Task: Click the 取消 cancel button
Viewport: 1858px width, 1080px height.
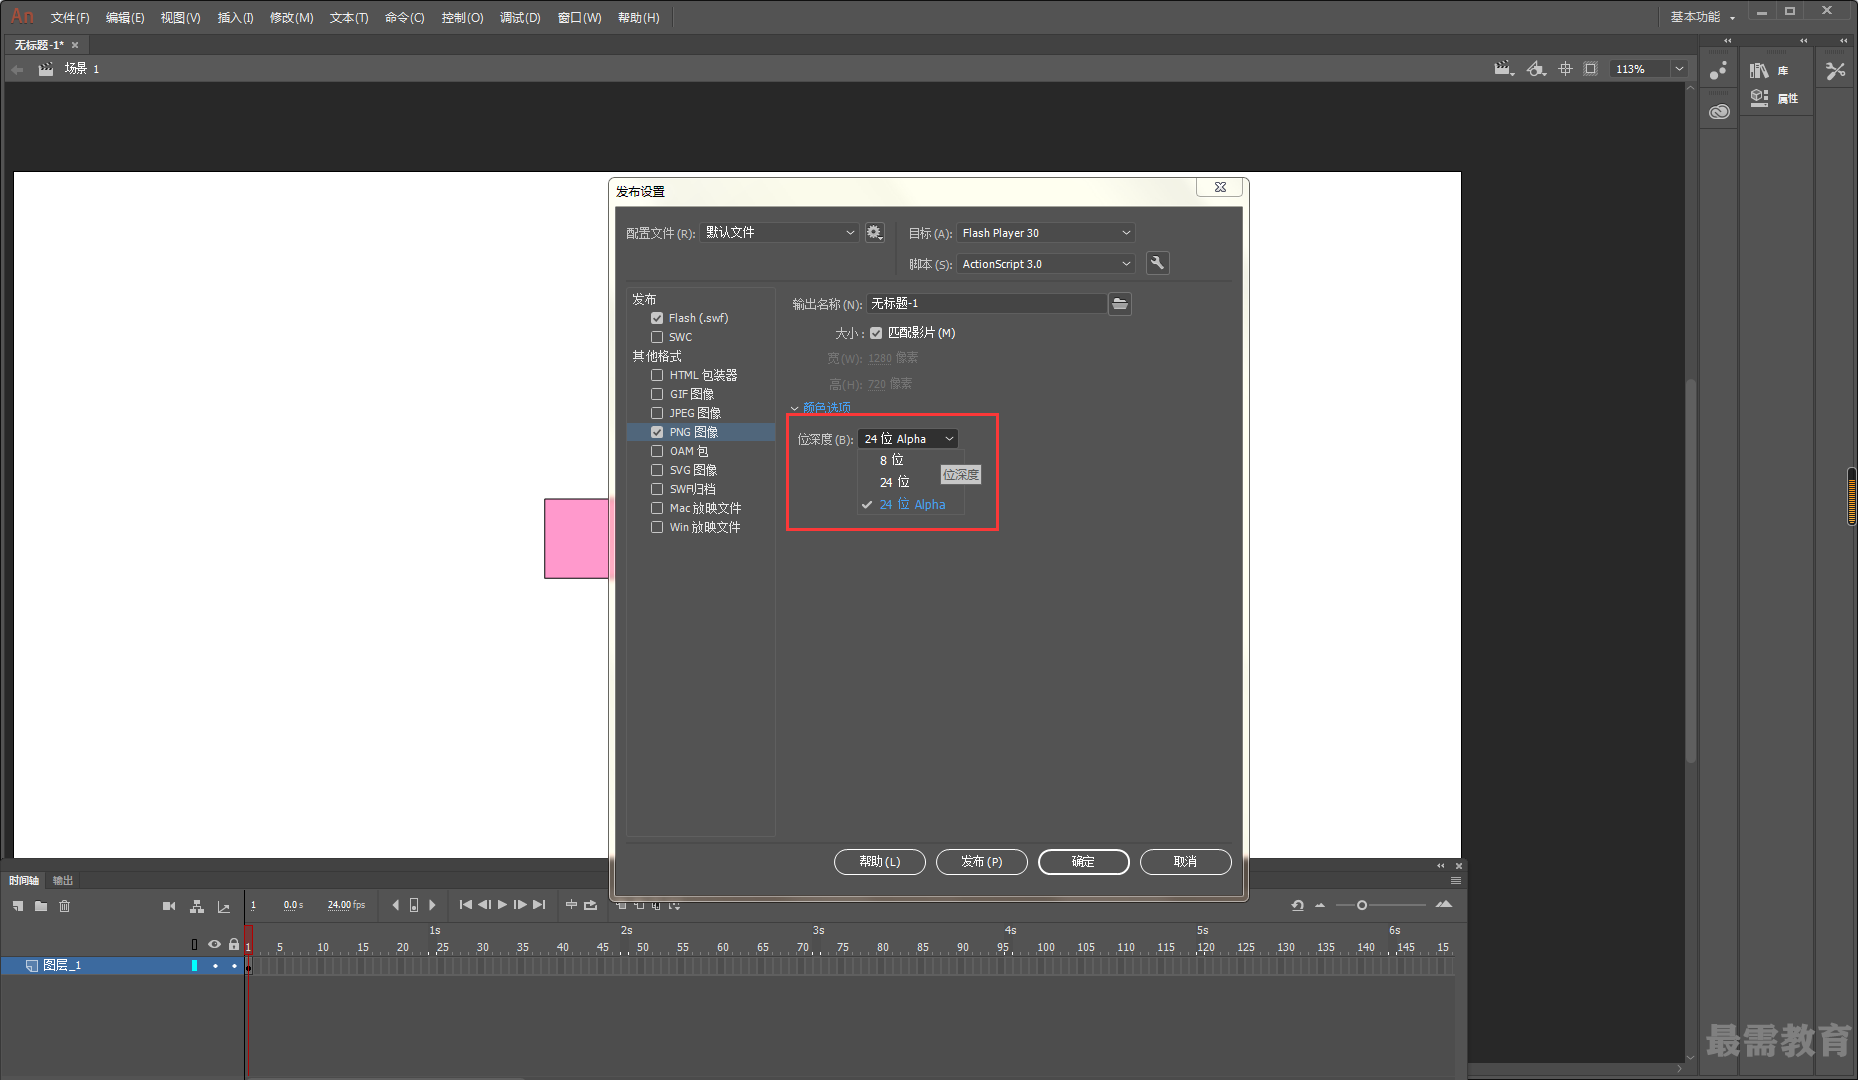Action: pyautogui.click(x=1186, y=861)
